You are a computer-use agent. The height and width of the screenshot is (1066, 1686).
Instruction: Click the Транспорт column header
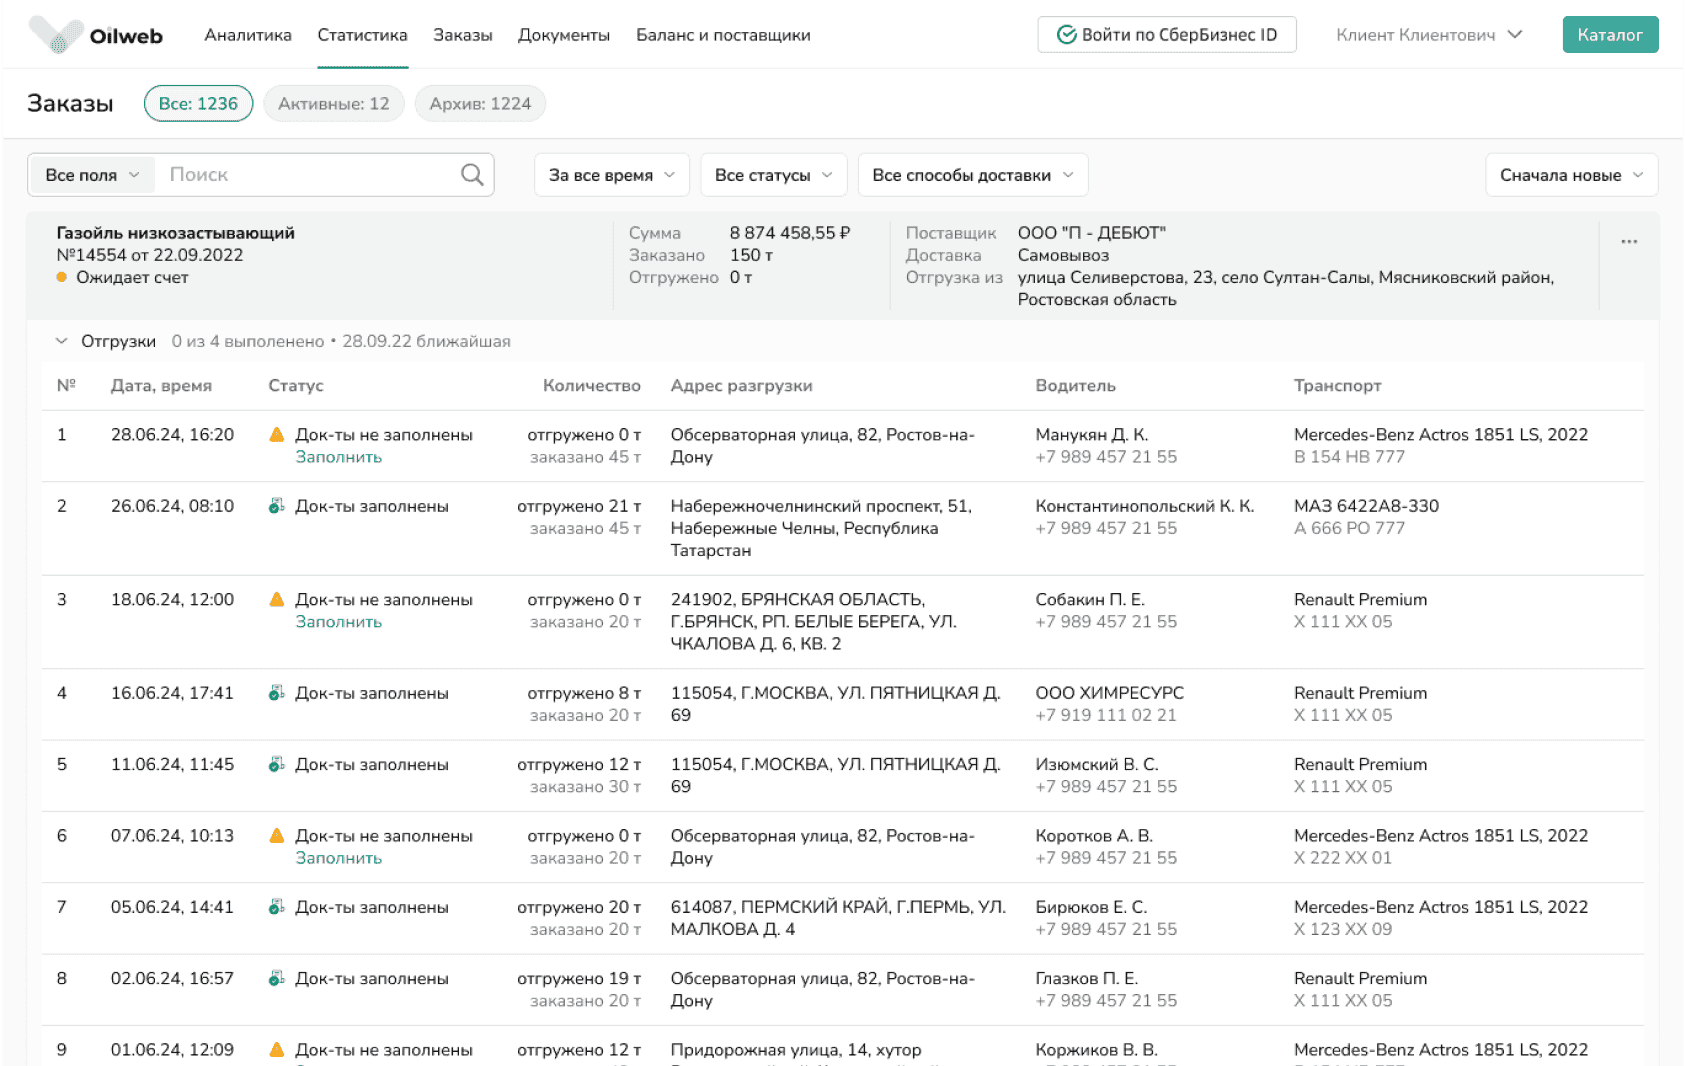(1338, 386)
